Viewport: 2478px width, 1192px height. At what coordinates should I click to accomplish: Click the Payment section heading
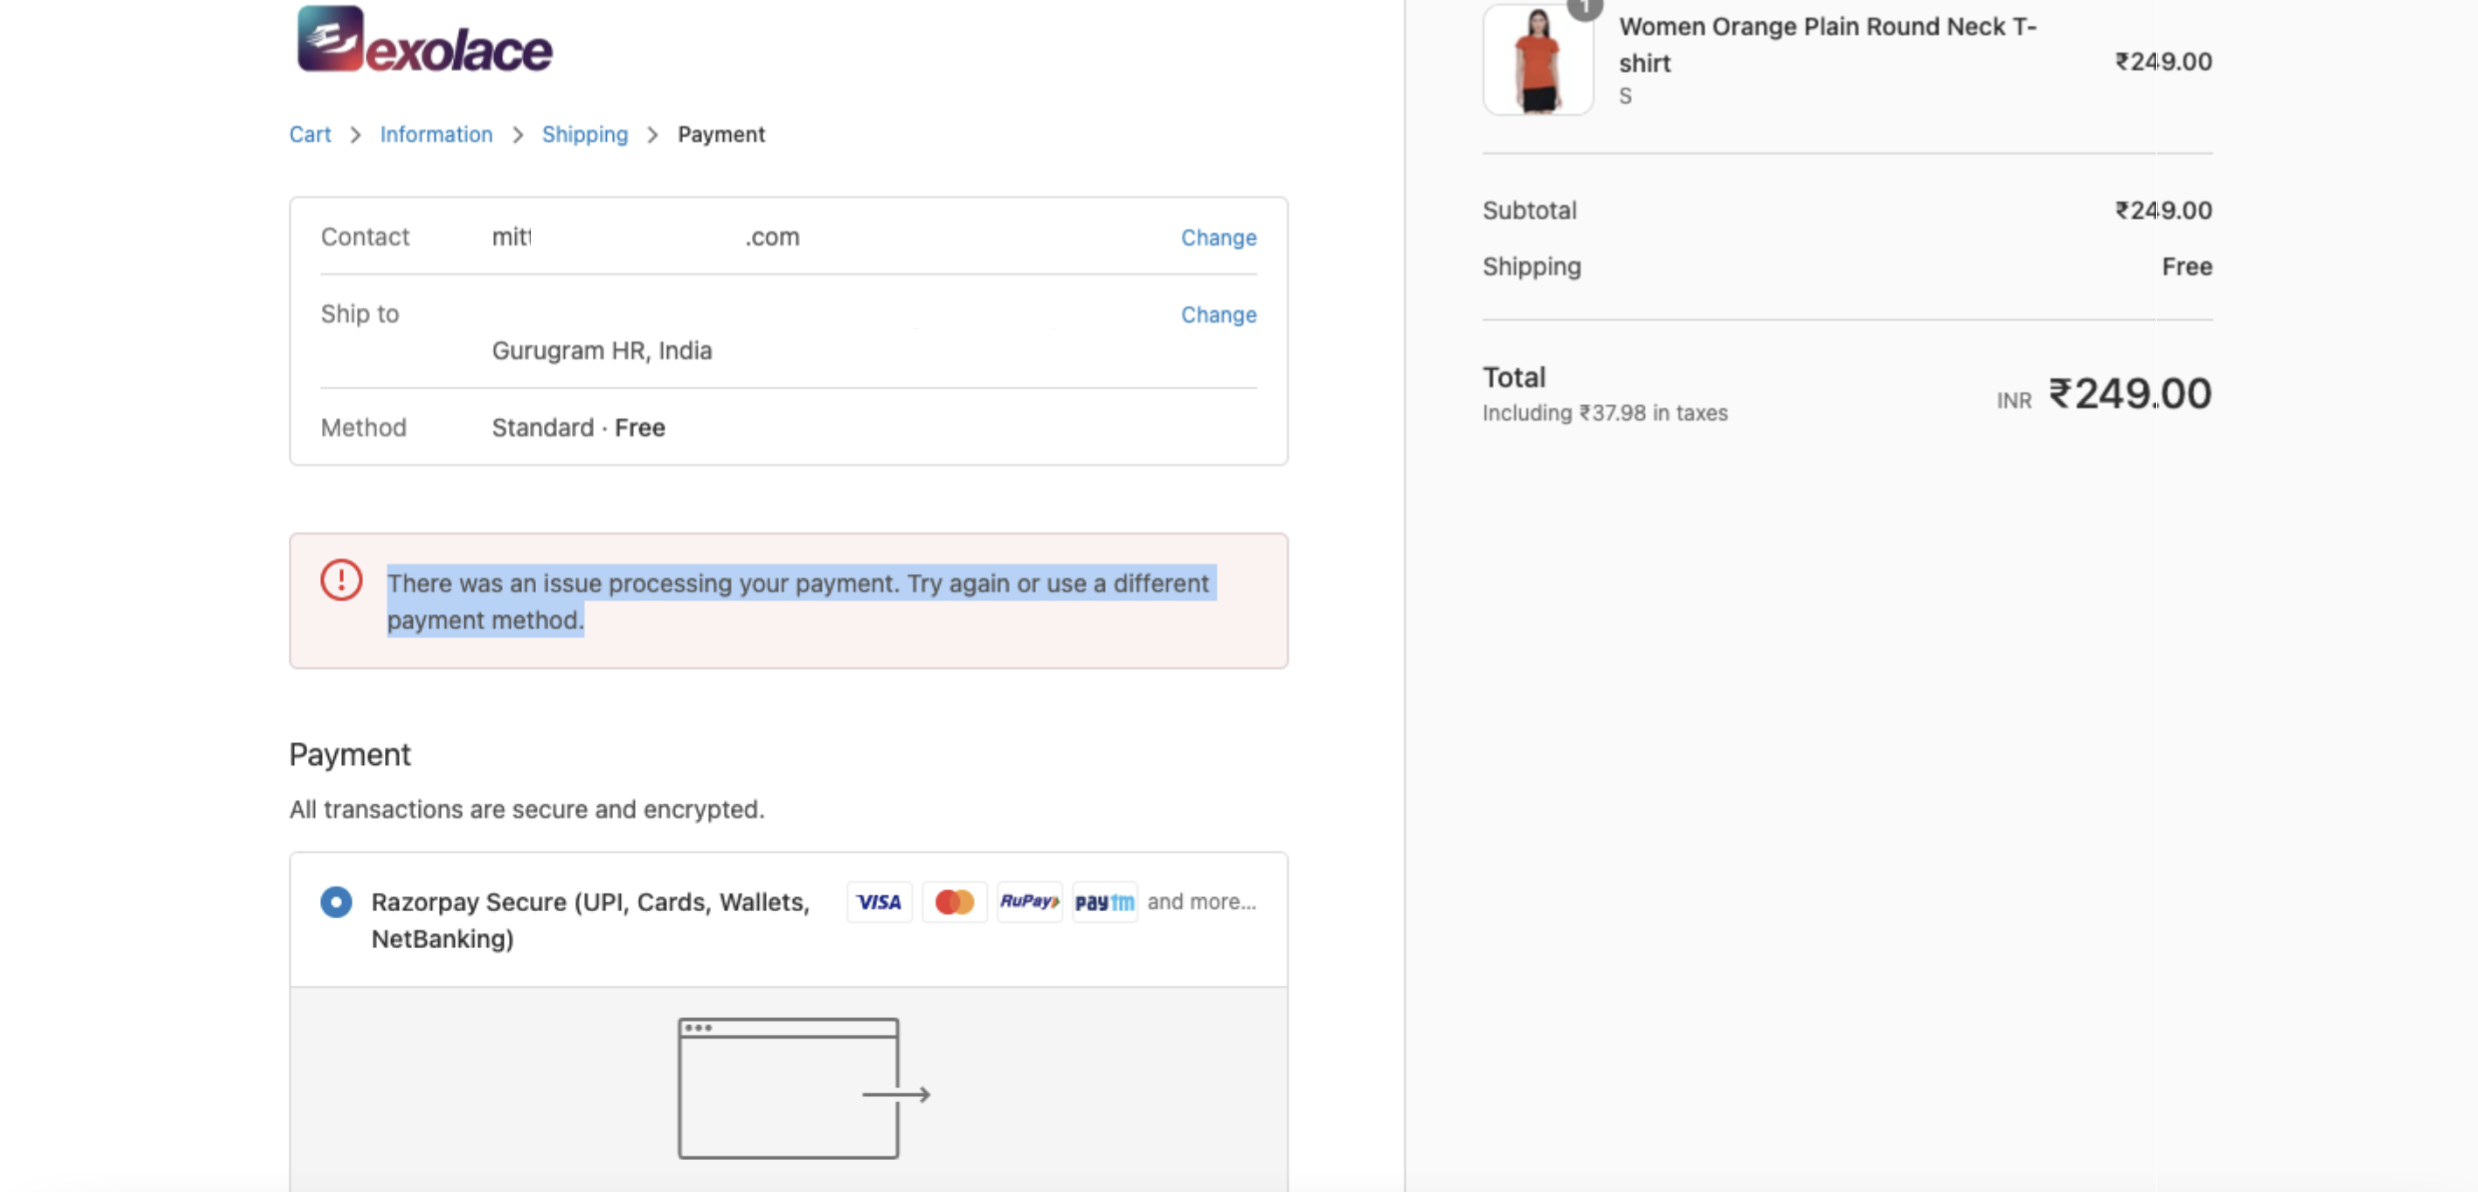point(350,754)
